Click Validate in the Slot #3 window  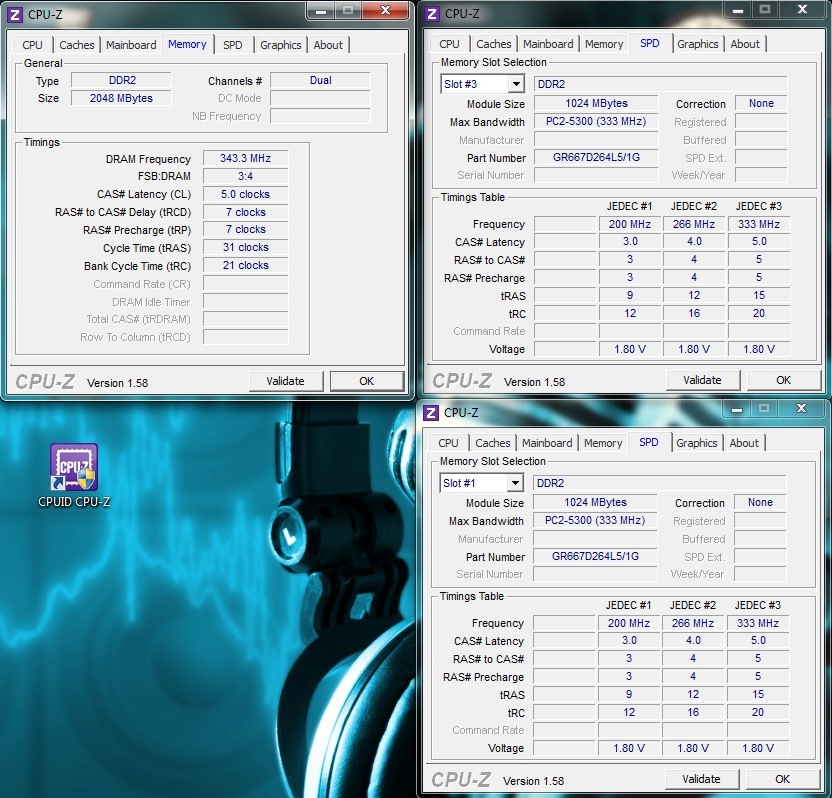703,380
